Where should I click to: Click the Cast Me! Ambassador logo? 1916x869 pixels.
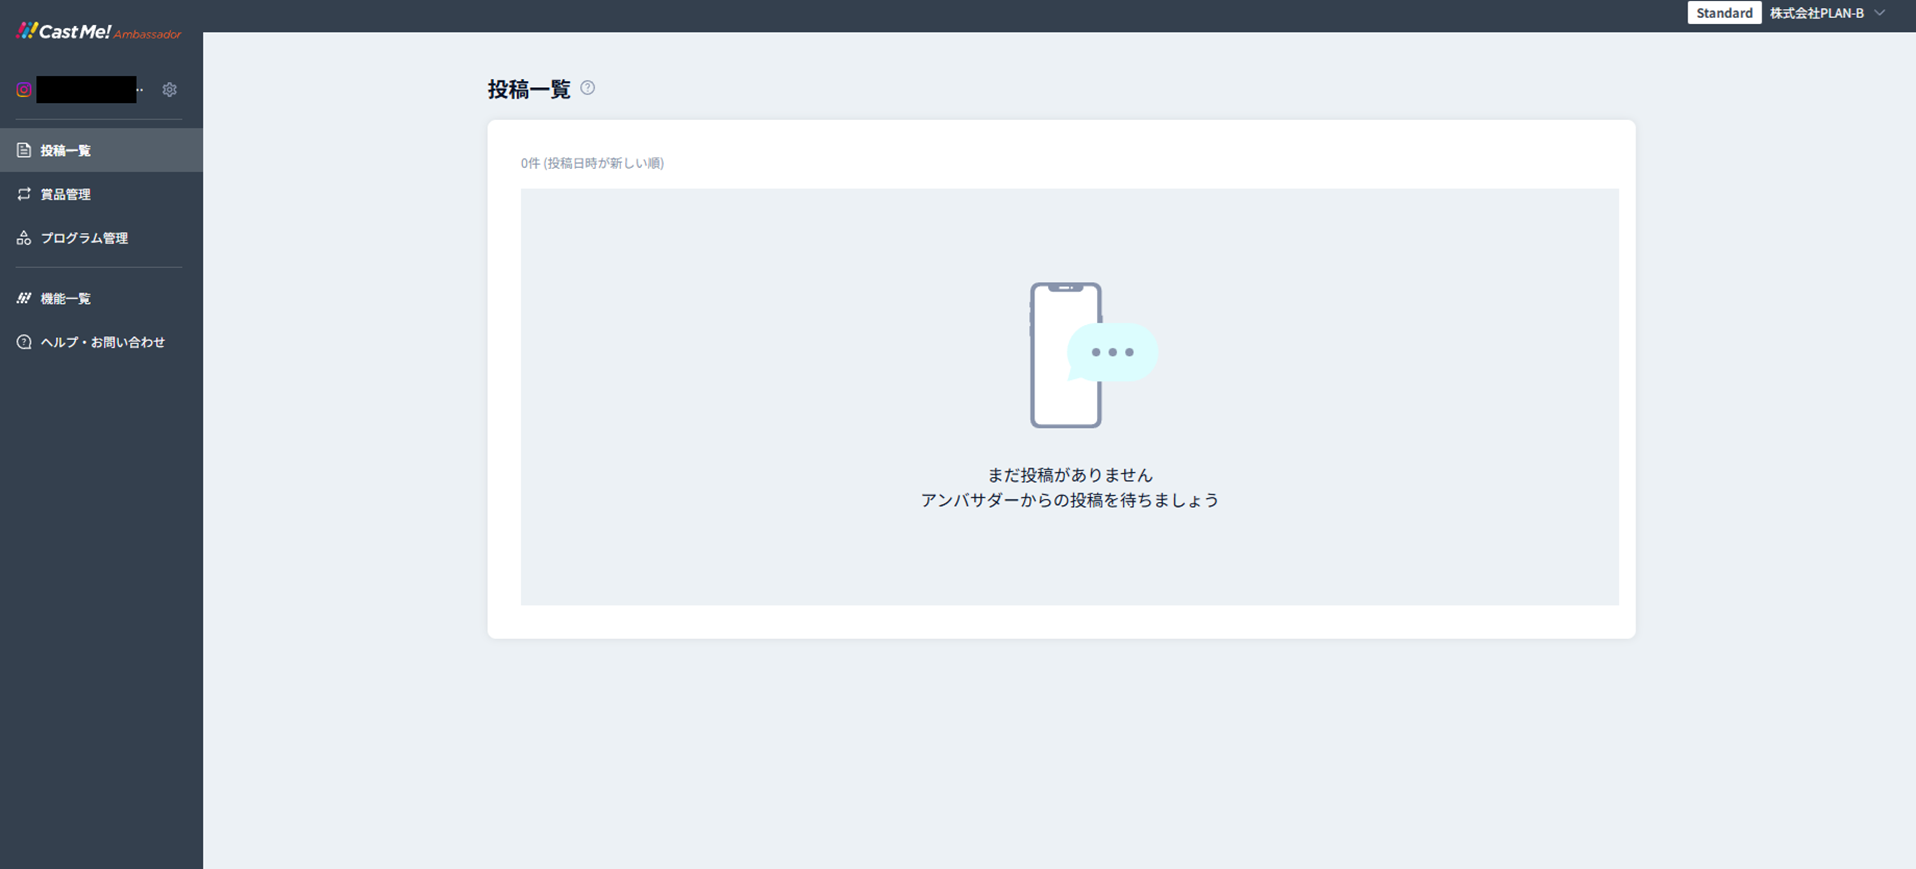[x=98, y=31]
